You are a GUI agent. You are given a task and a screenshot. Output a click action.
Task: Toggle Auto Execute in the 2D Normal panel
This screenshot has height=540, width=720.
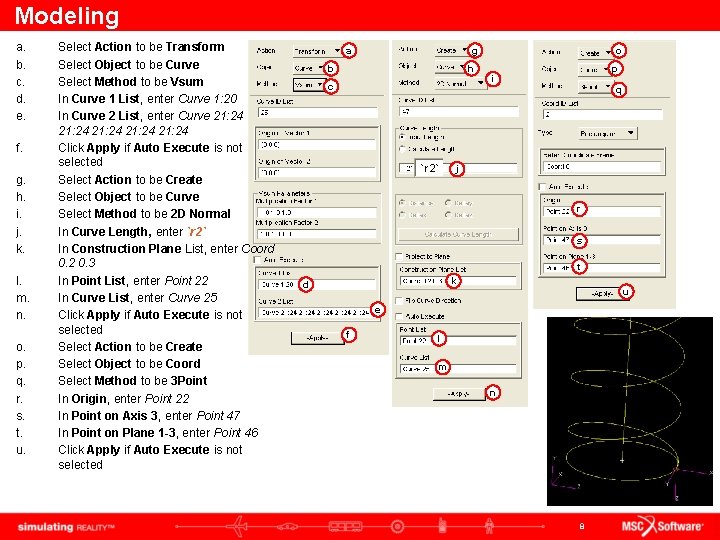click(399, 316)
